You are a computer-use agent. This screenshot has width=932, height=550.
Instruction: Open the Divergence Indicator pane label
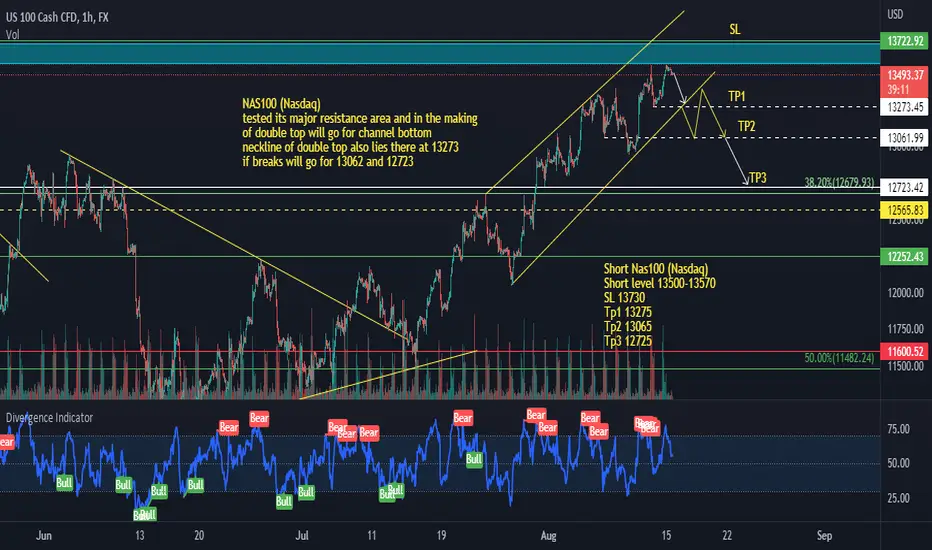49,417
